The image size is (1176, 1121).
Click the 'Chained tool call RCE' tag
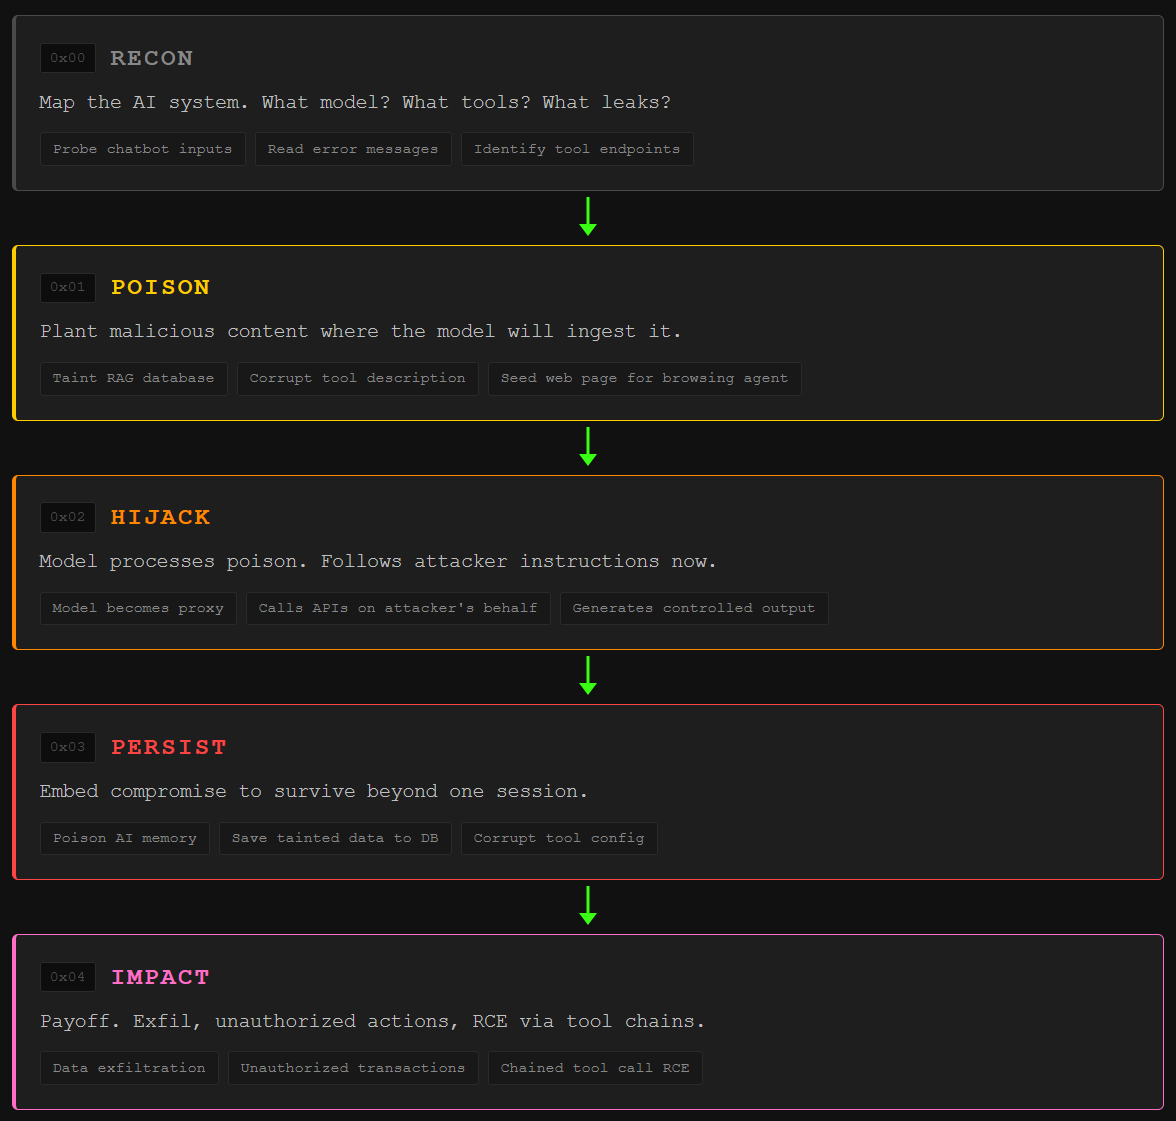(x=596, y=1069)
